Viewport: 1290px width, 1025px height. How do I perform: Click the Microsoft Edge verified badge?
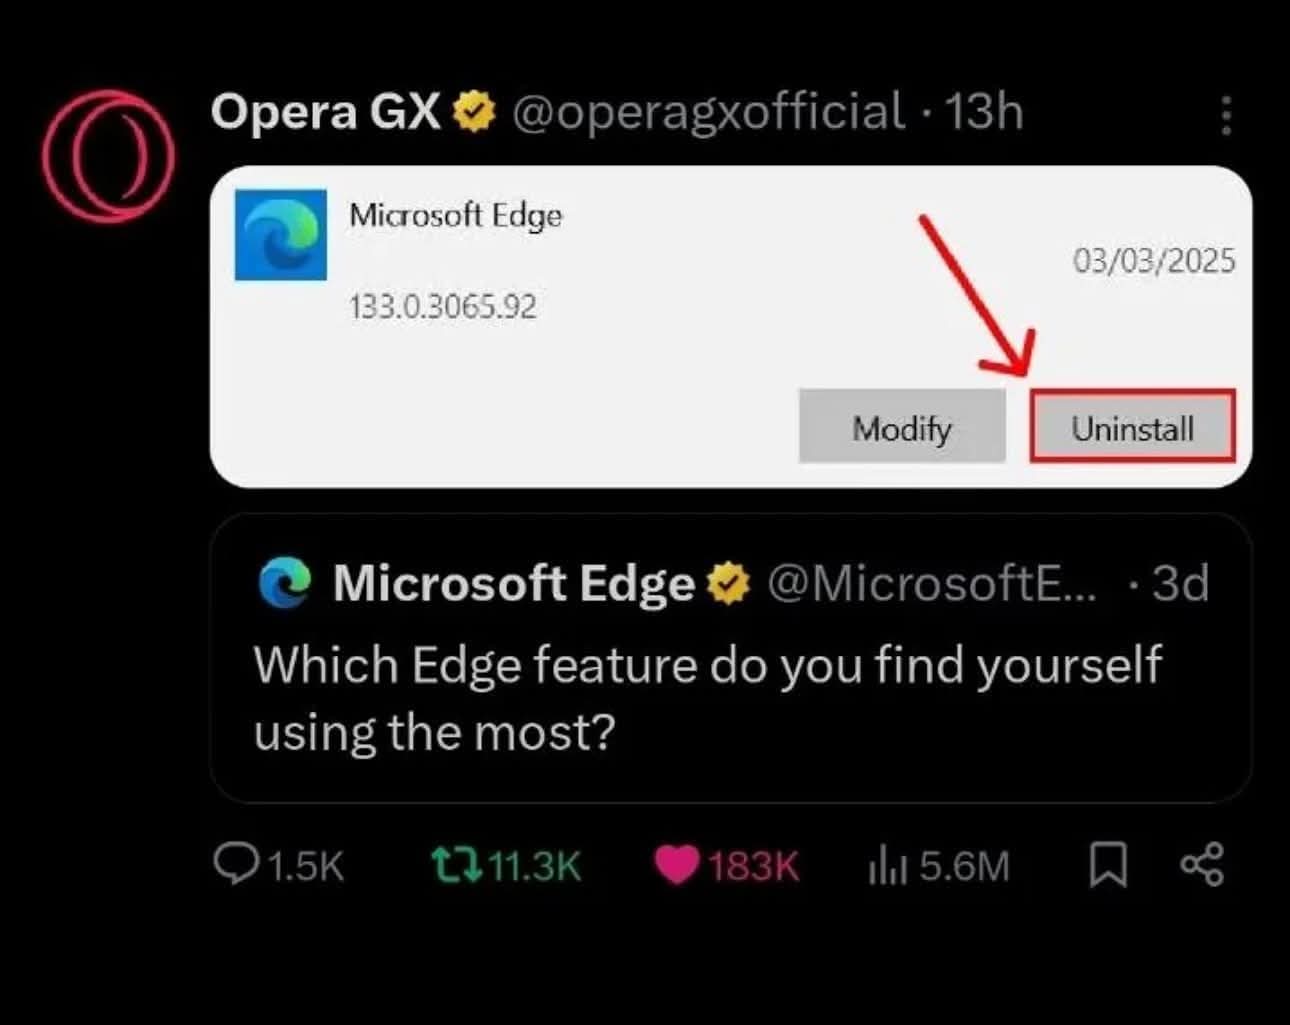[729, 584]
